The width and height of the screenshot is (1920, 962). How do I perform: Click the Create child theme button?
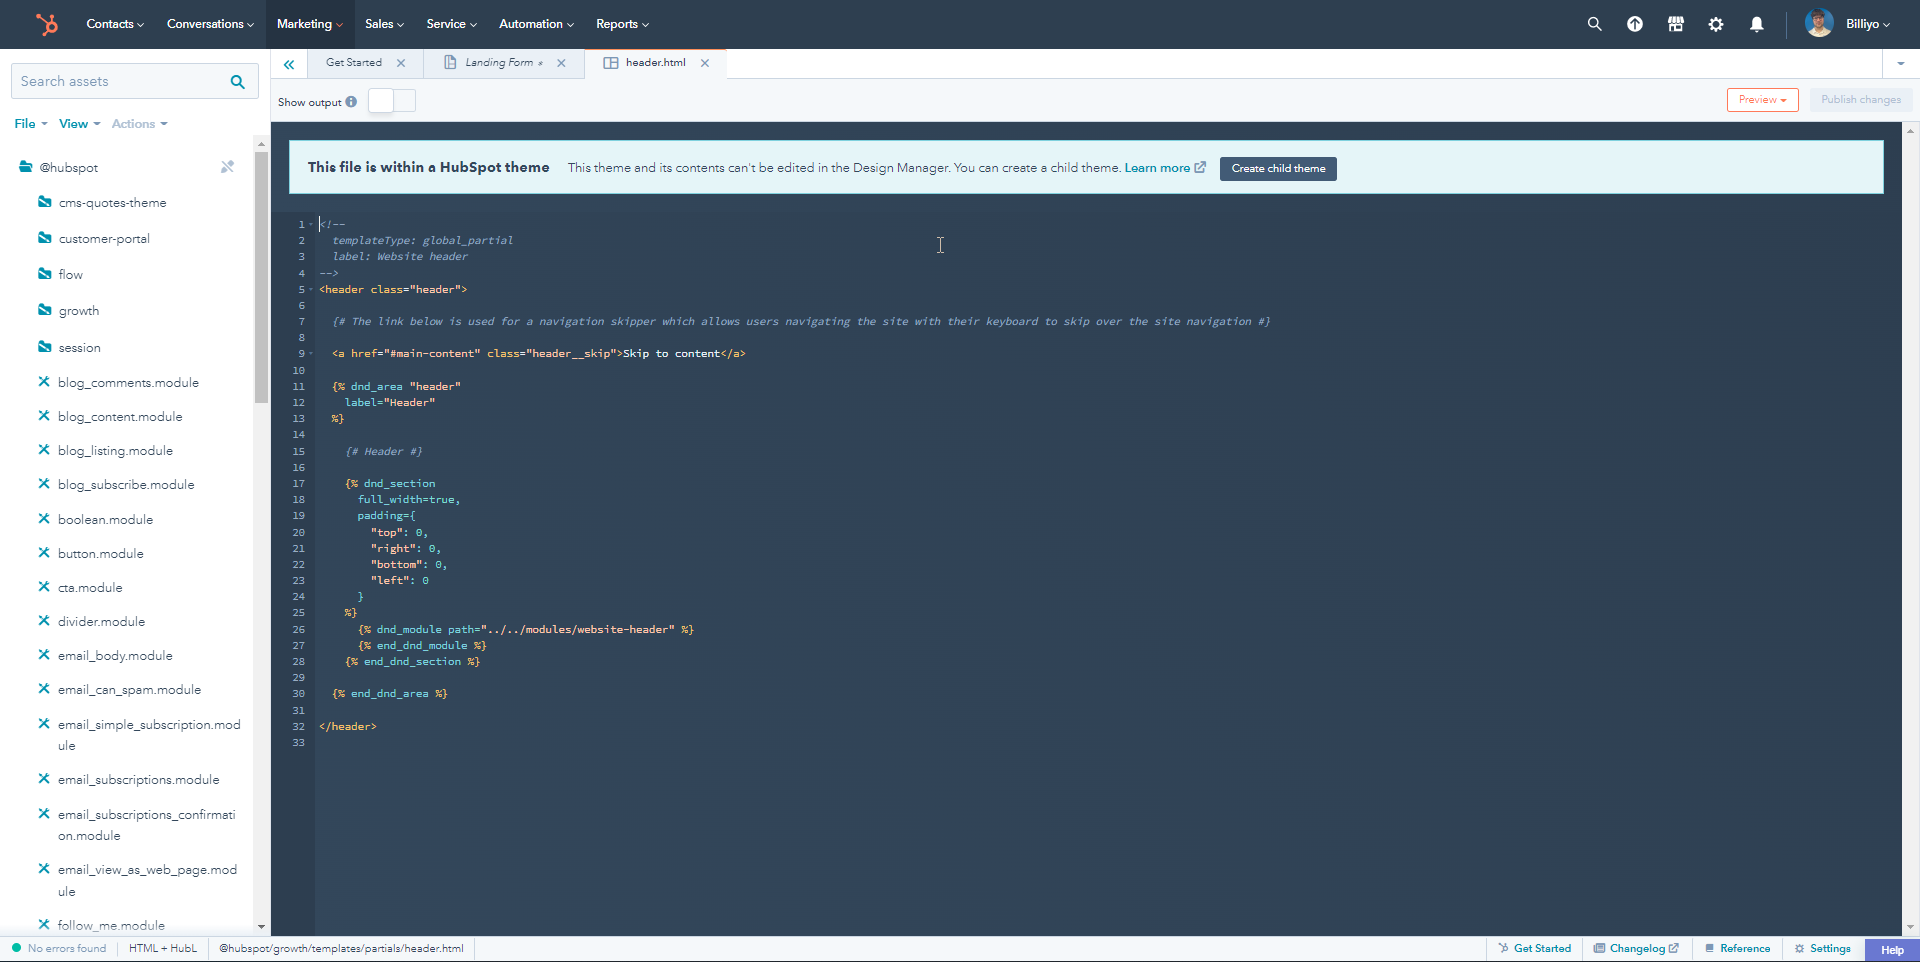(x=1278, y=169)
